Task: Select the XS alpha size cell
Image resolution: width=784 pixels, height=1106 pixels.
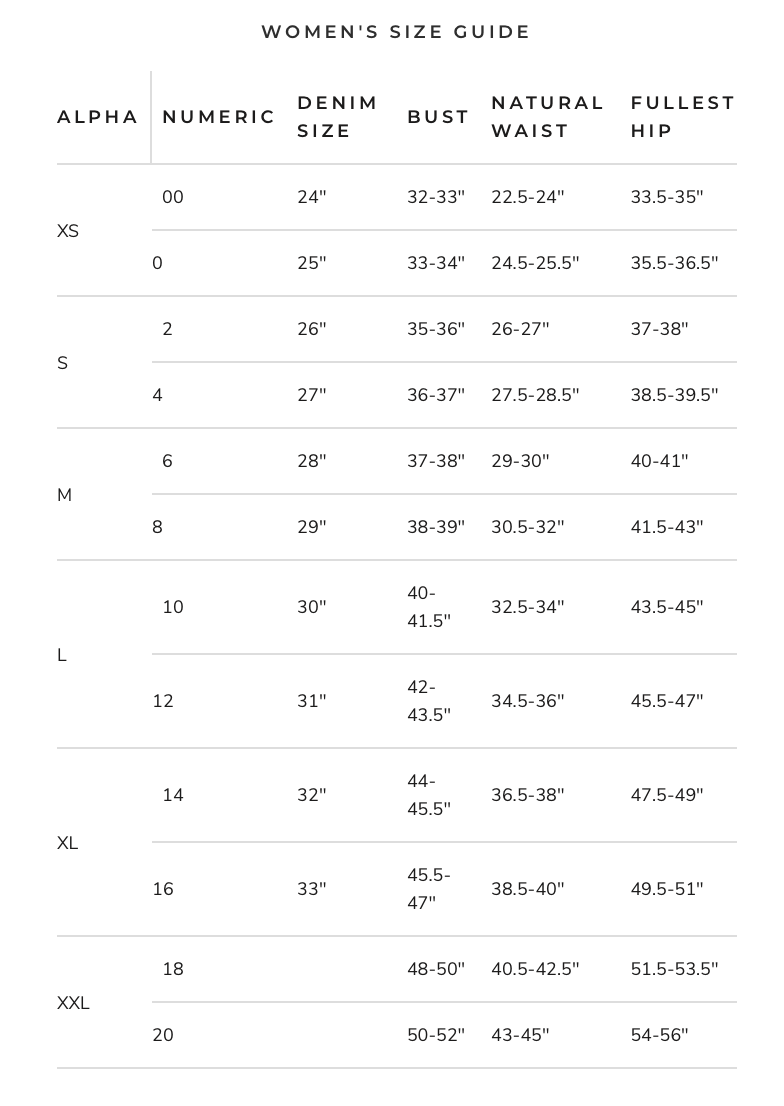Action: pyautogui.click(x=68, y=231)
